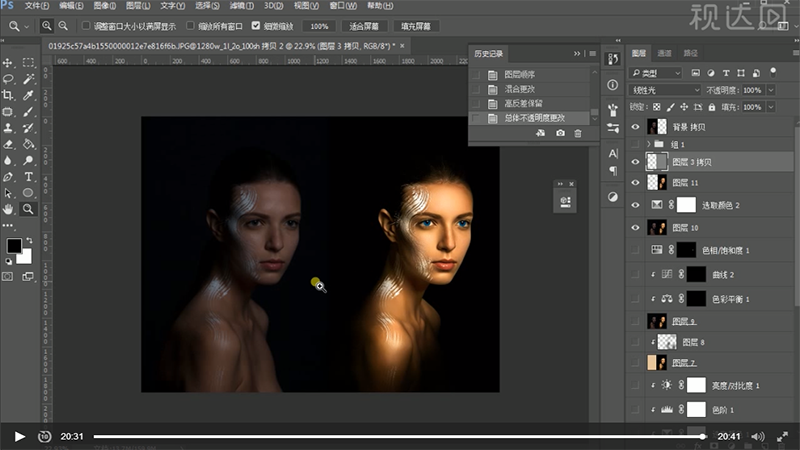This screenshot has height=450, width=800.
Task: Click the foreground color swatch
Action: pos(14,245)
